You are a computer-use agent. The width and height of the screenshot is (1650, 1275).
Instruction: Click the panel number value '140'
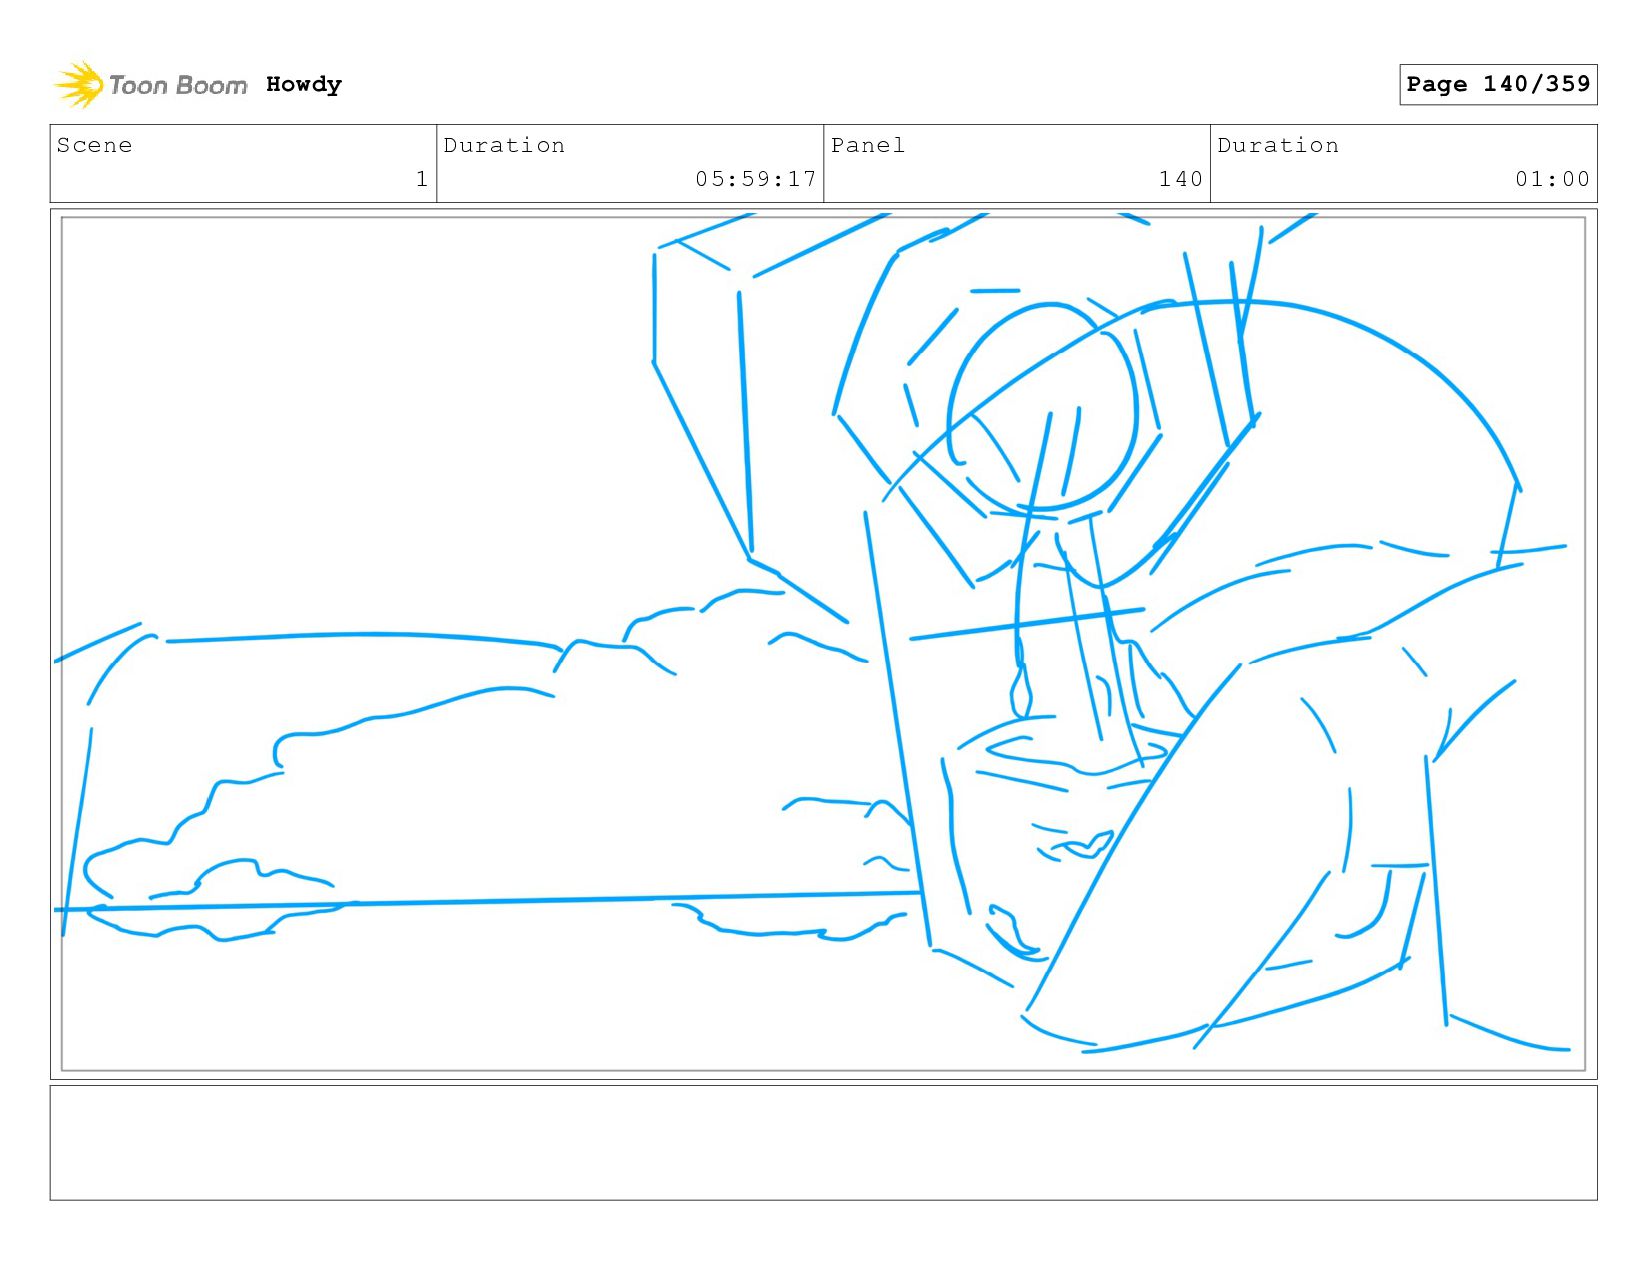[1181, 179]
